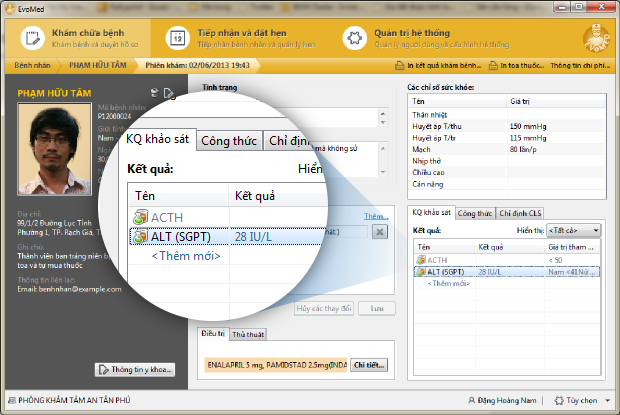Open PHẠM HỮU TÂM breadcrumb item

click(98, 66)
